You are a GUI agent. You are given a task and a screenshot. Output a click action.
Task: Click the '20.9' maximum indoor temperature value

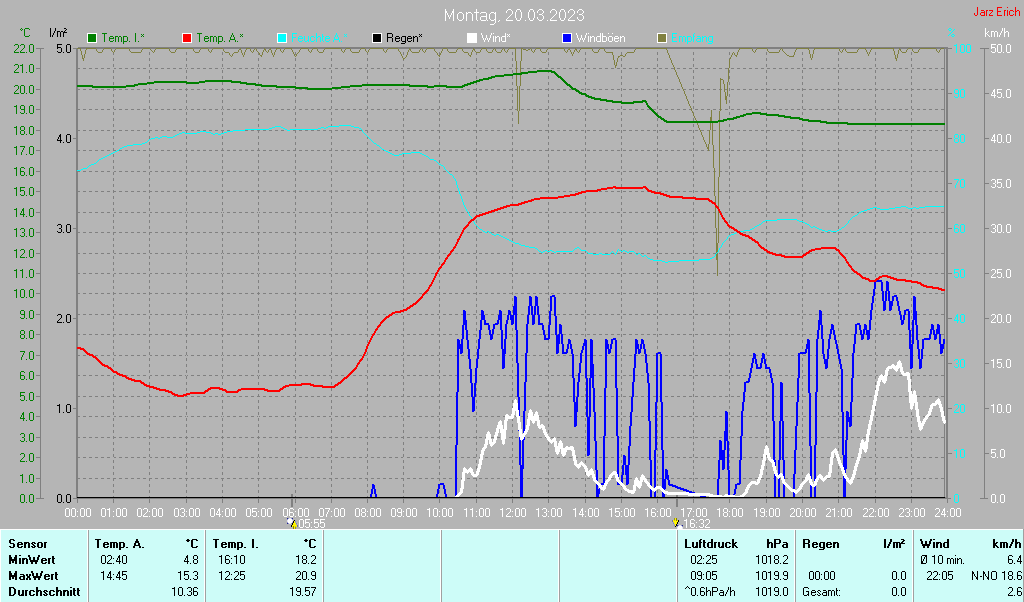[306, 577]
